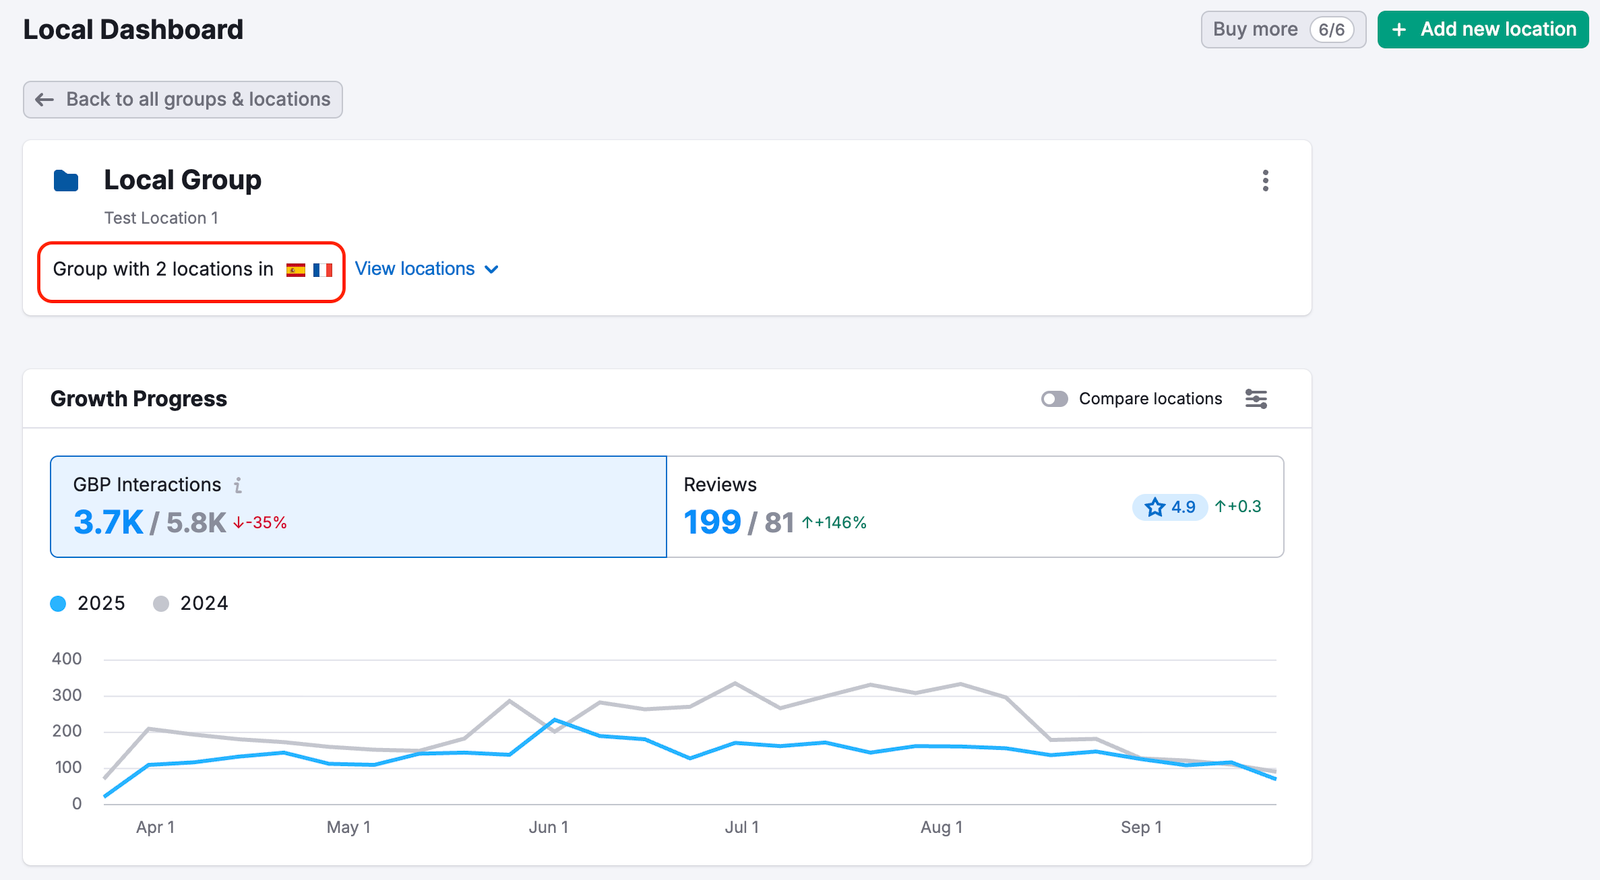Viewport: 1600px width, 880px height.
Task: Click the back arrow icon
Action: (x=44, y=100)
